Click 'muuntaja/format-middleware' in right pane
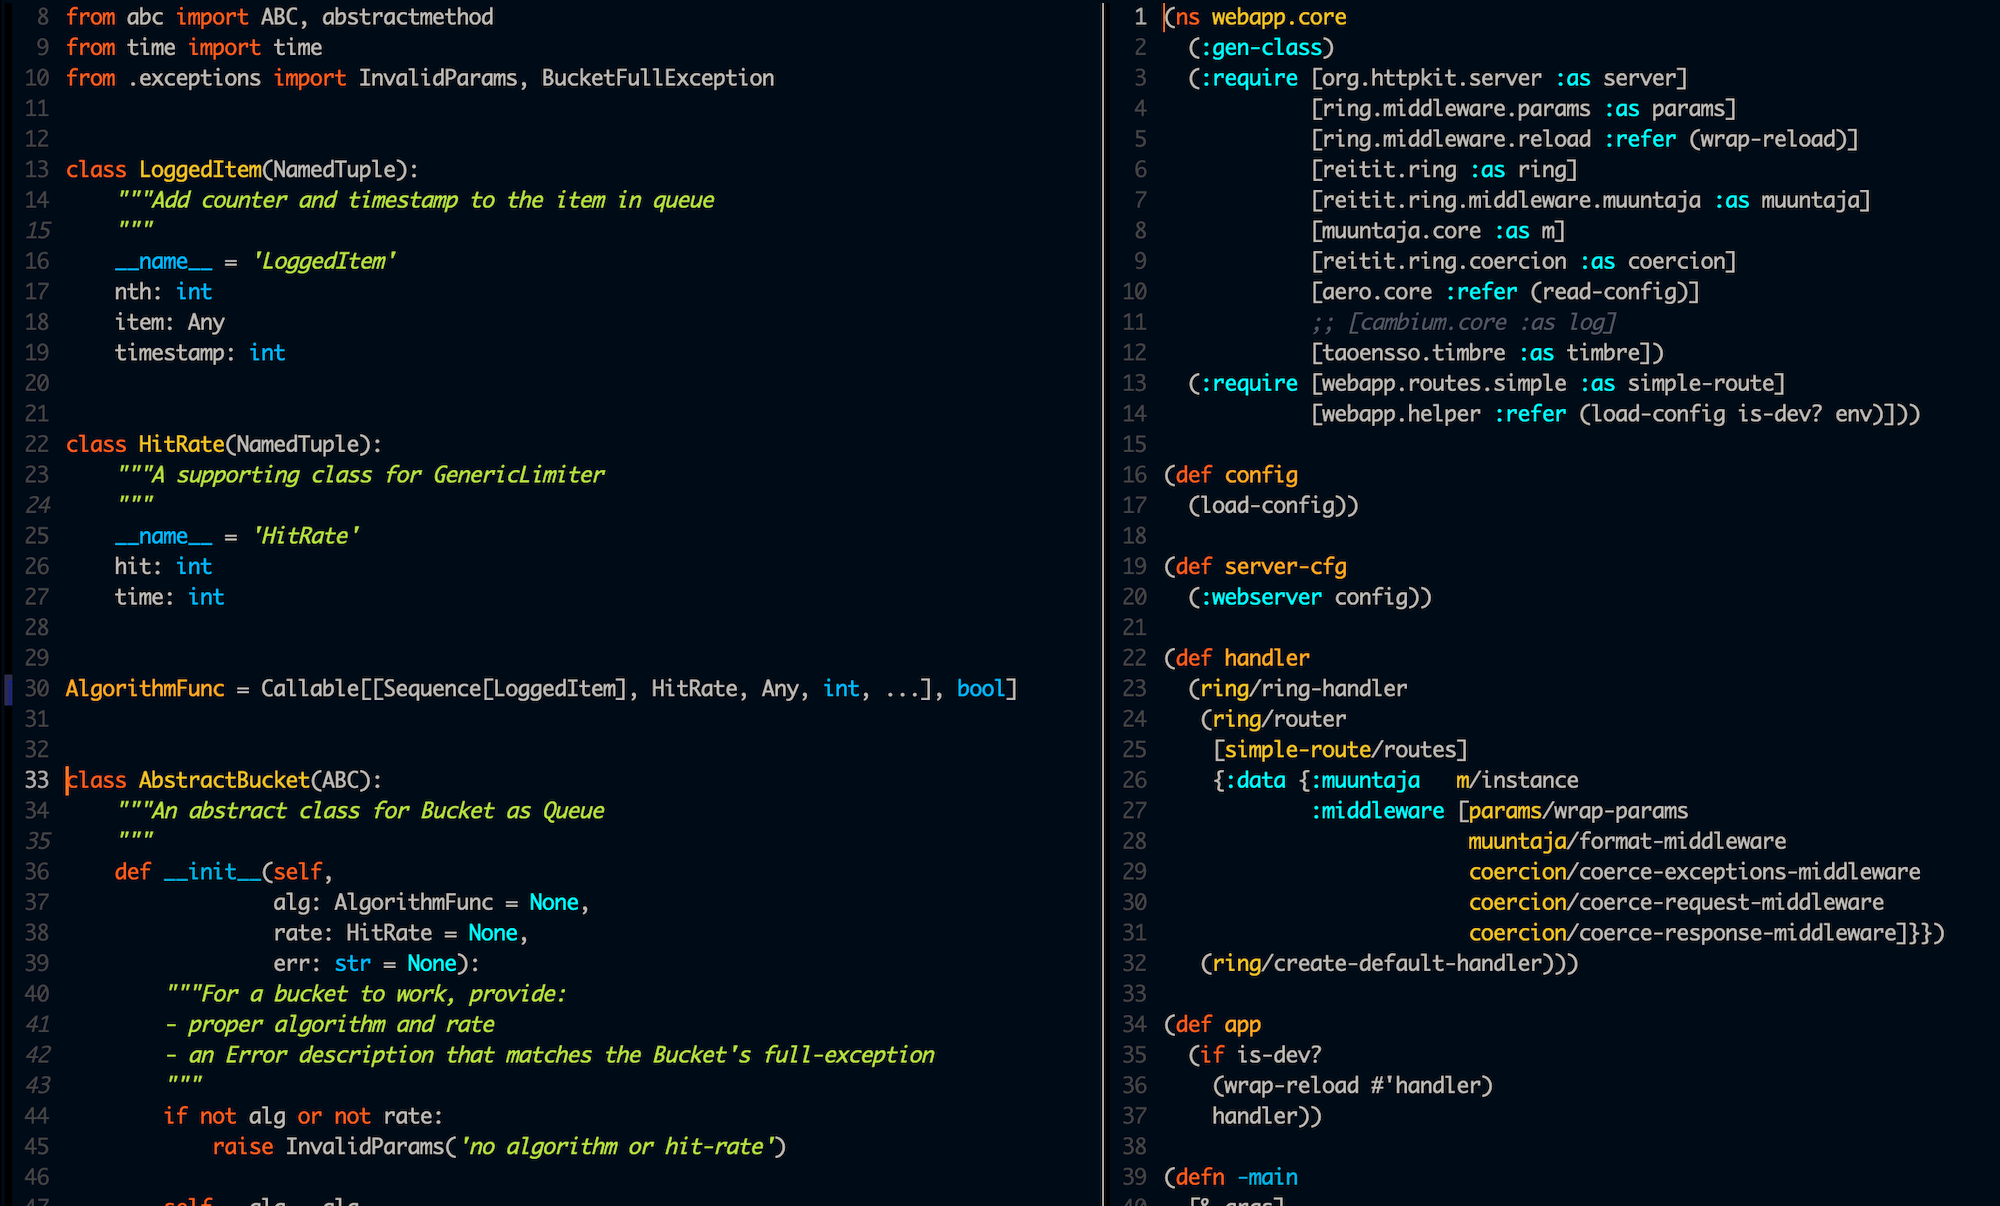 1627,841
